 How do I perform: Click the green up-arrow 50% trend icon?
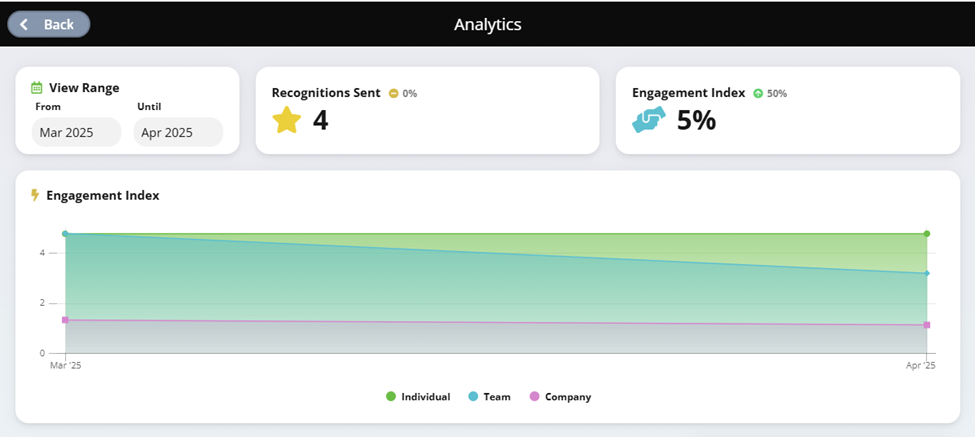point(757,93)
